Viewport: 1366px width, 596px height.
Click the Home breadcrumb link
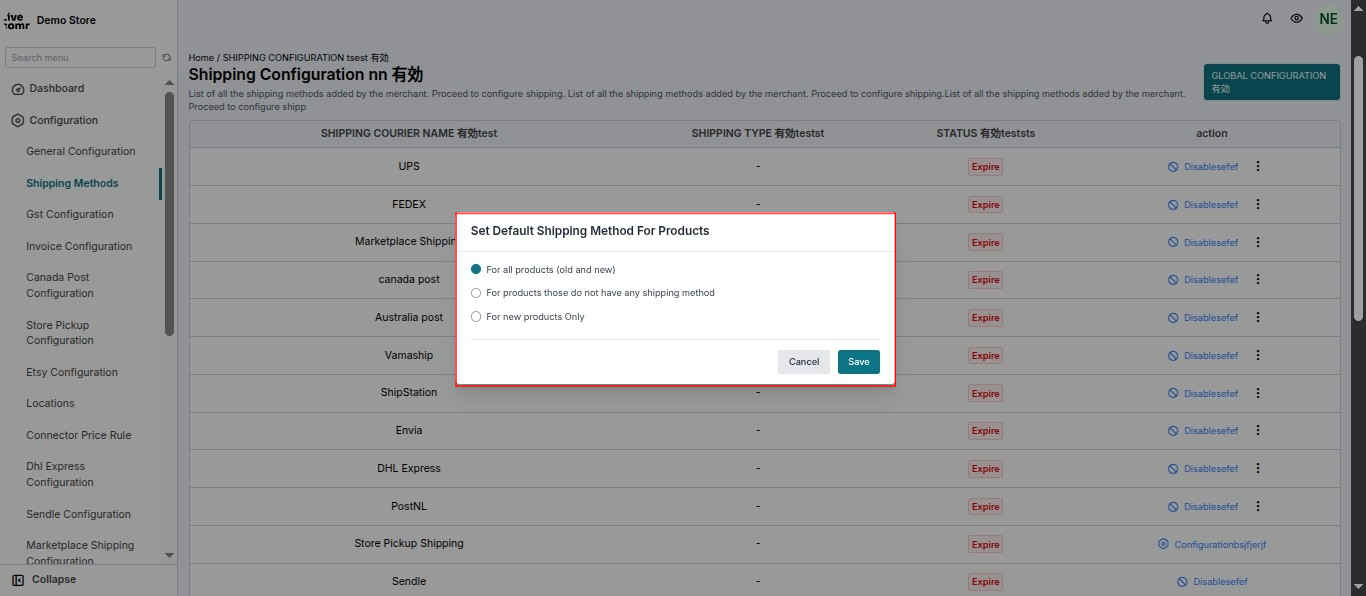pos(201,59)
